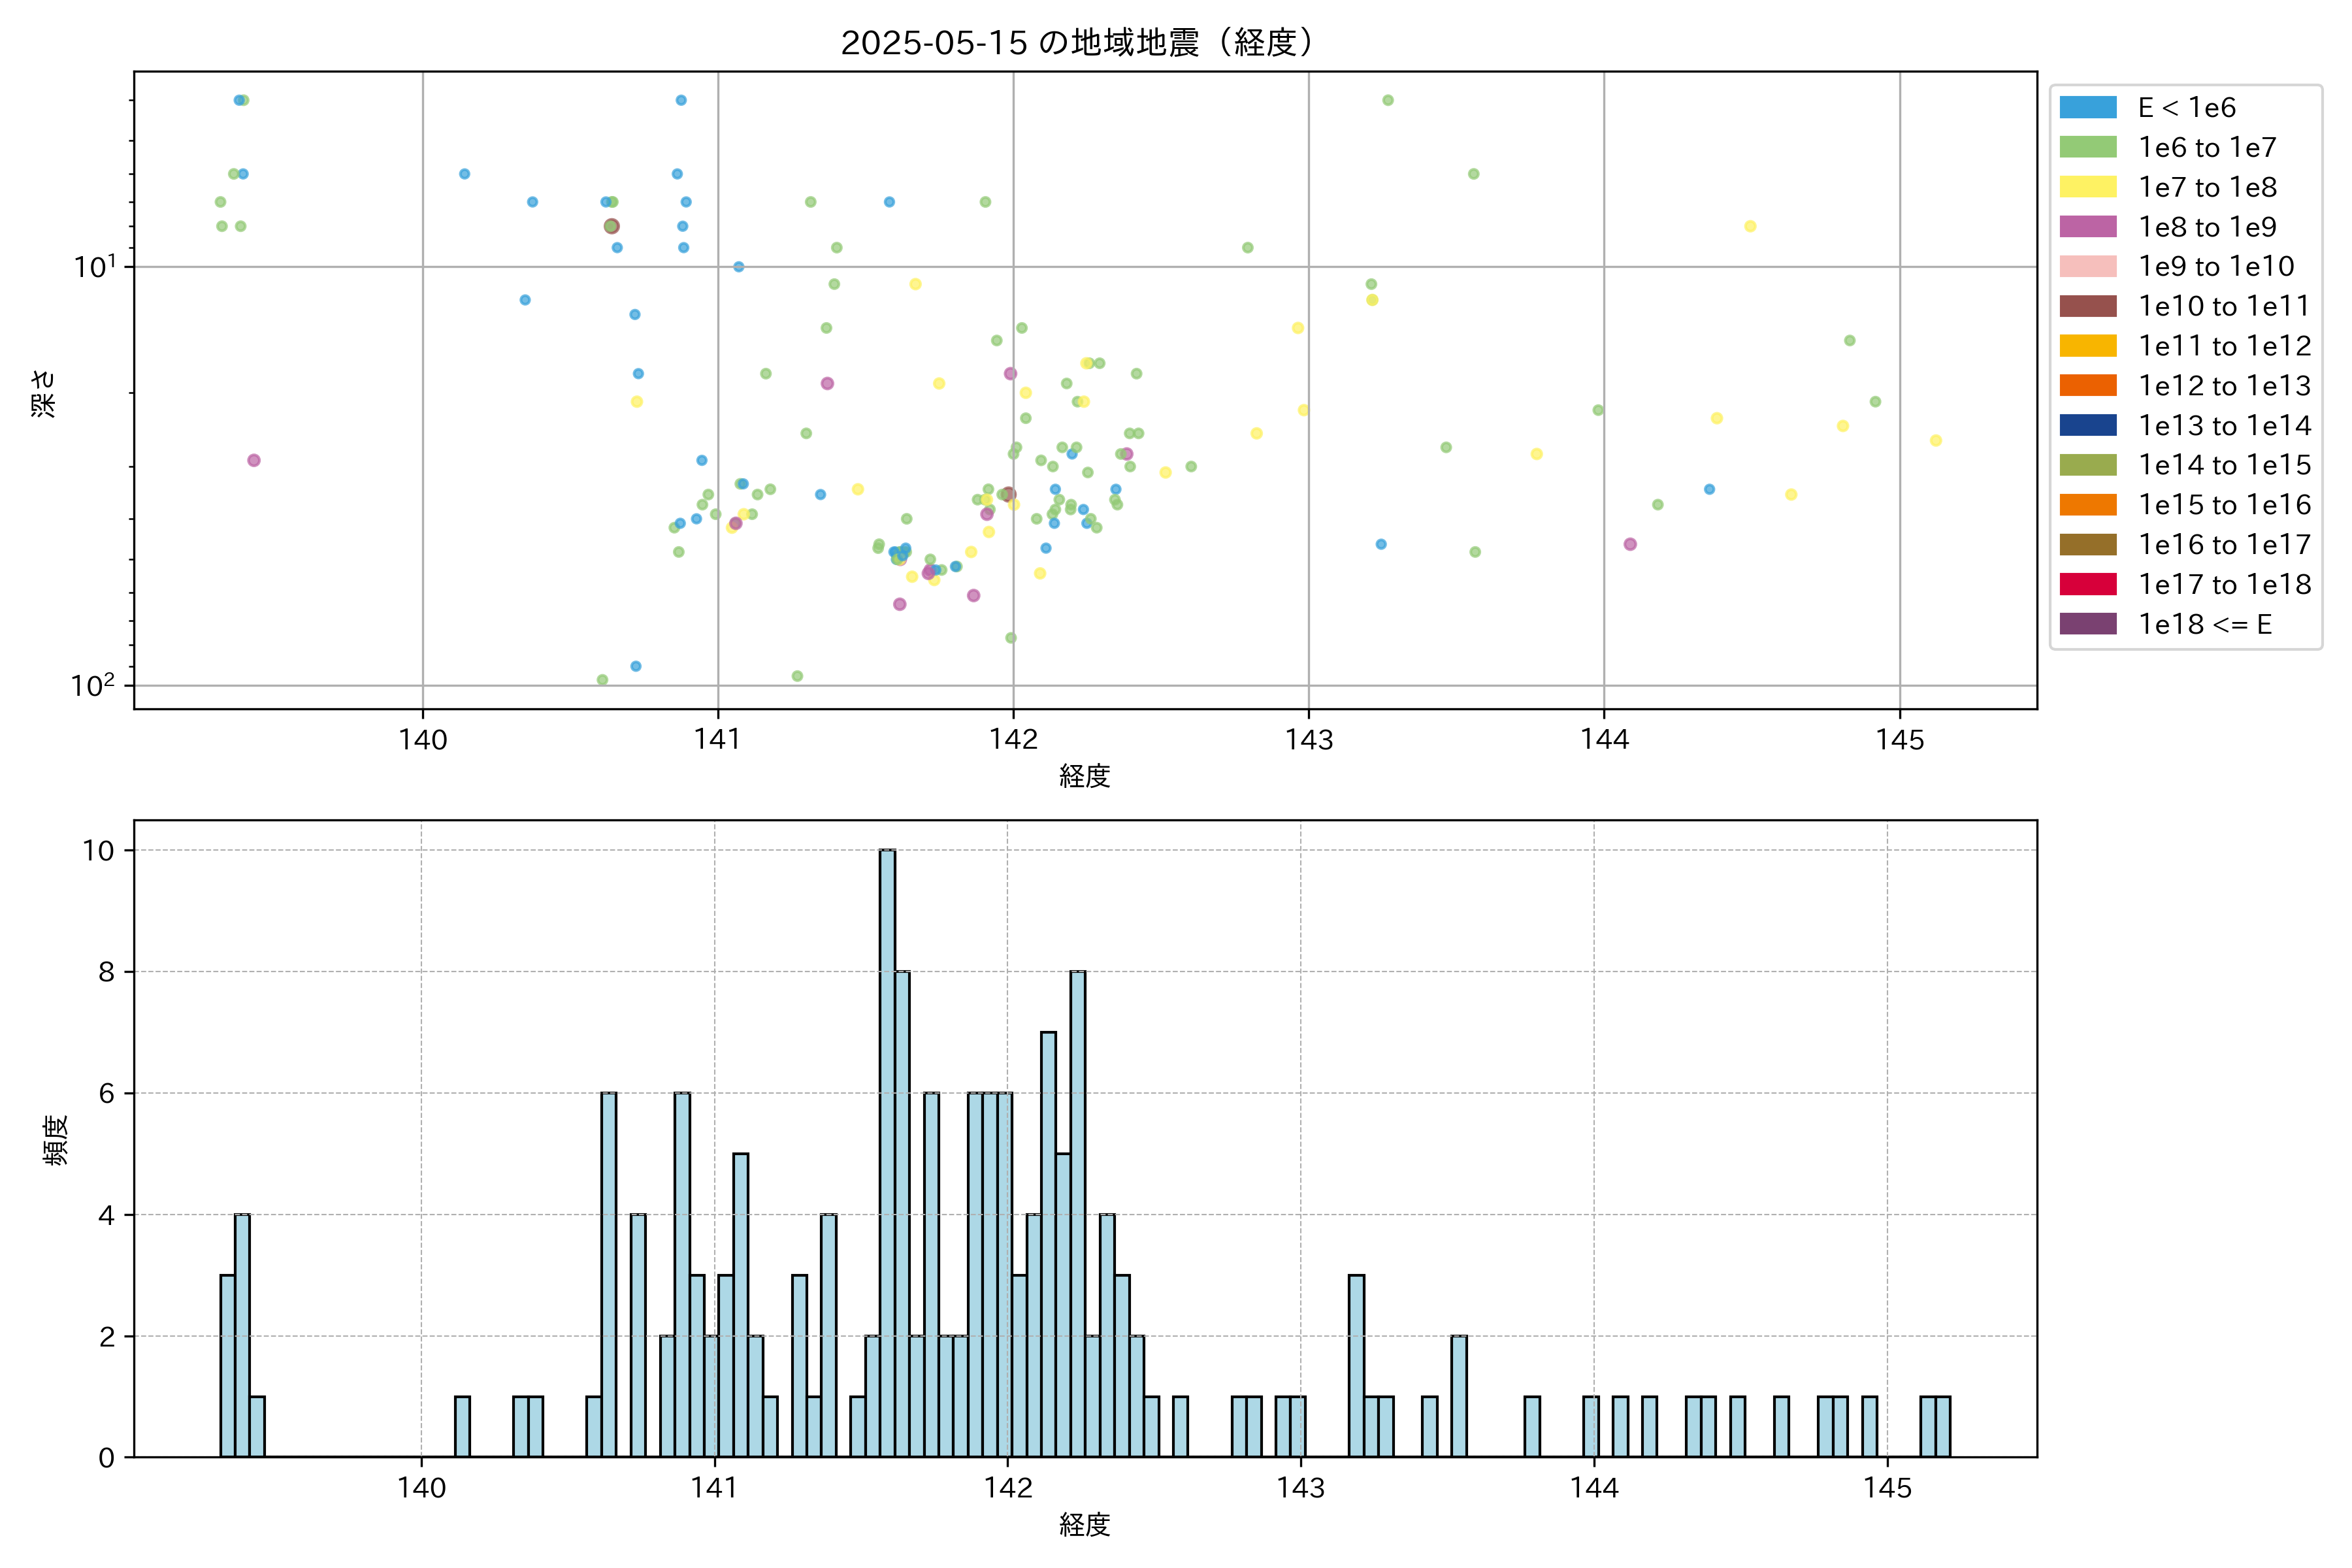Click the blue 'E < 1e6' legend swatch
The image size is (2352, 1568).
(x=2088, y=107)
